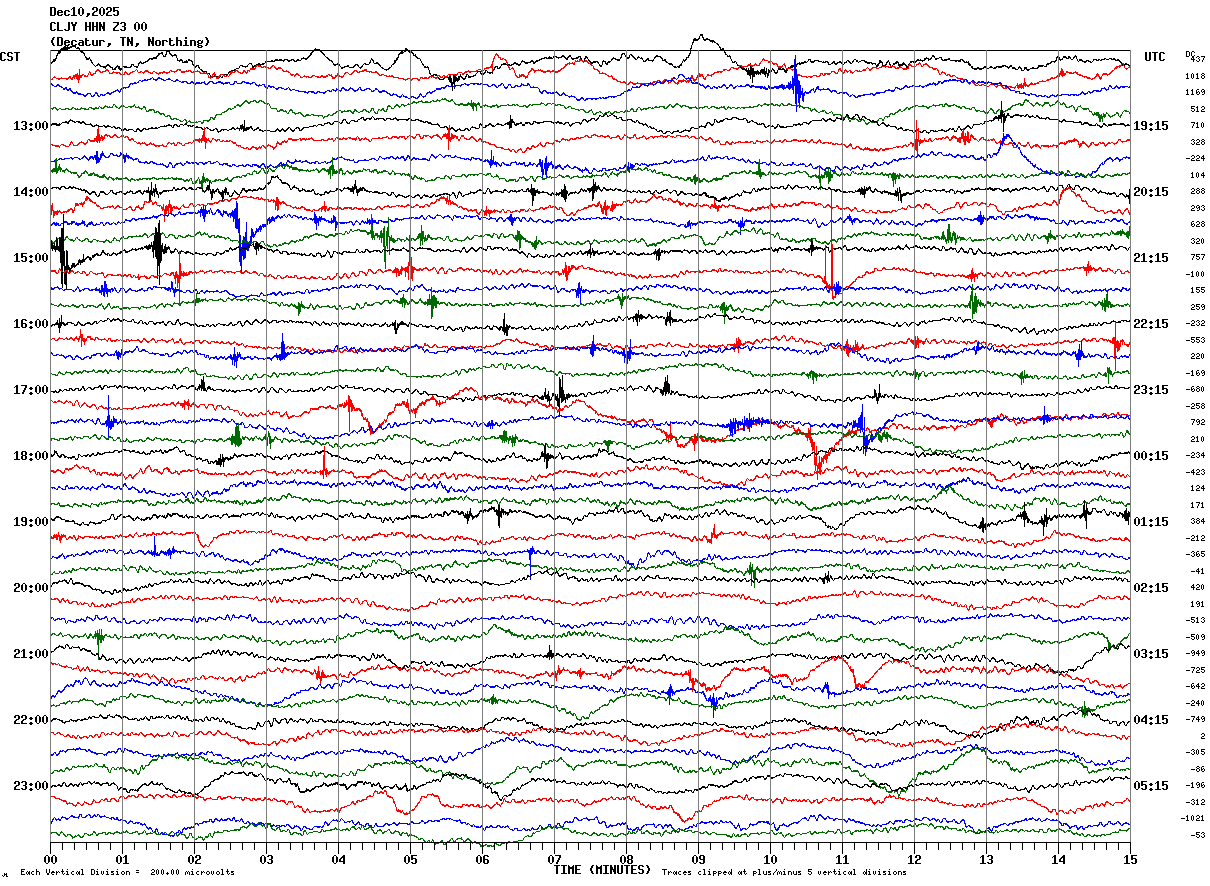
Task: Click the 02:15 UTC time label
Action: click(1151, 588)
